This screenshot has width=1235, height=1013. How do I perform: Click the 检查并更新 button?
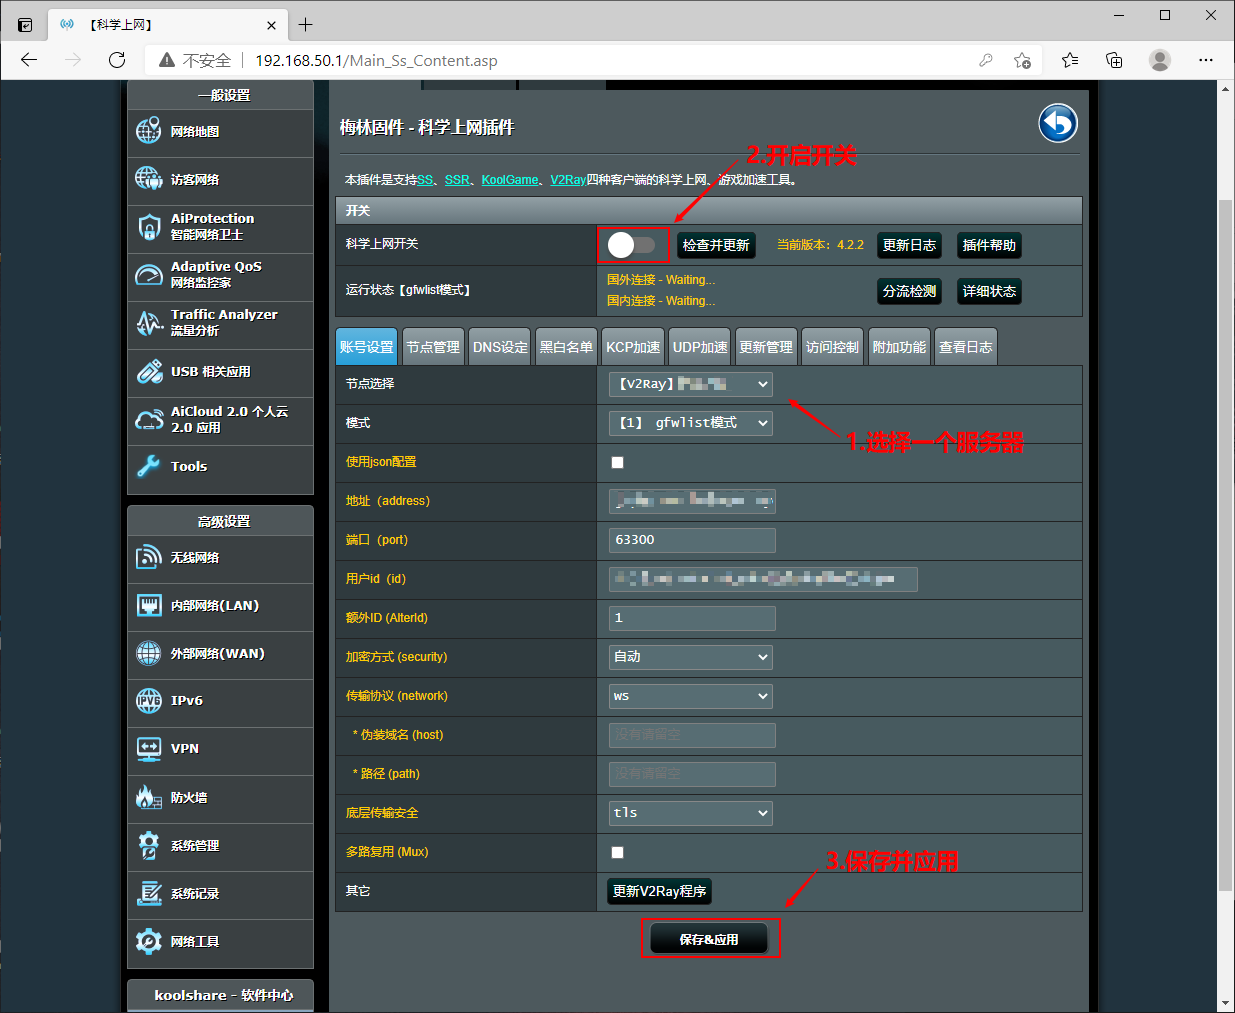click(x=716, y=245)
